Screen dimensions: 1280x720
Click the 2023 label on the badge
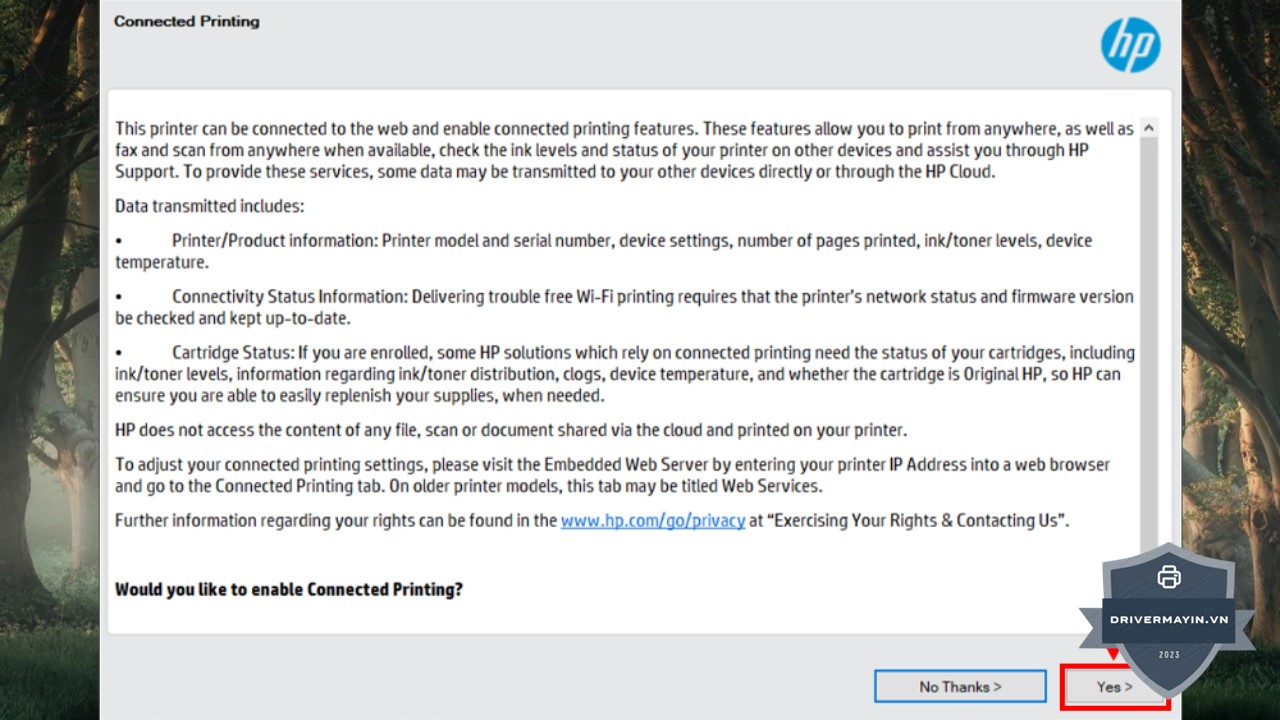(x=1168, y=655)
